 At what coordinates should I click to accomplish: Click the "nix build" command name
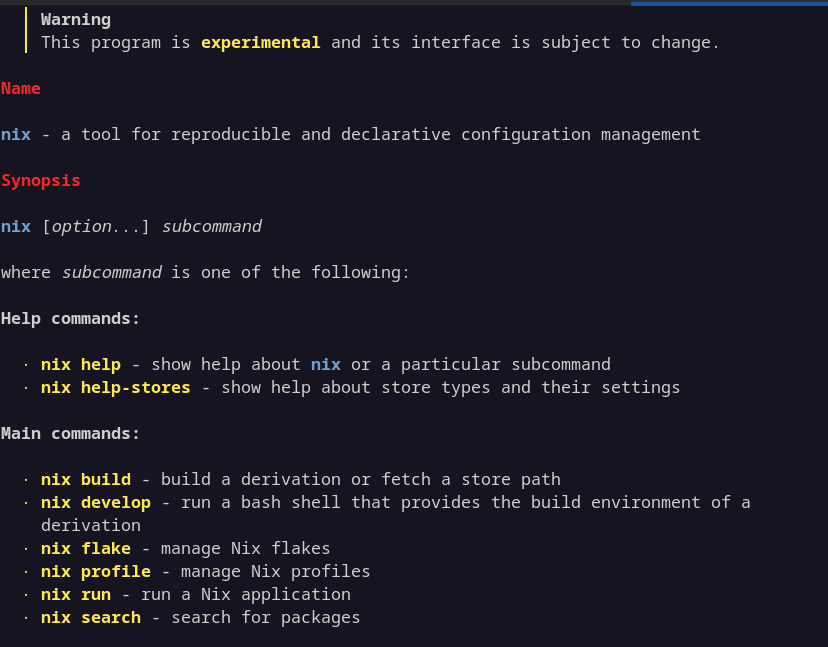pos(85,480)
